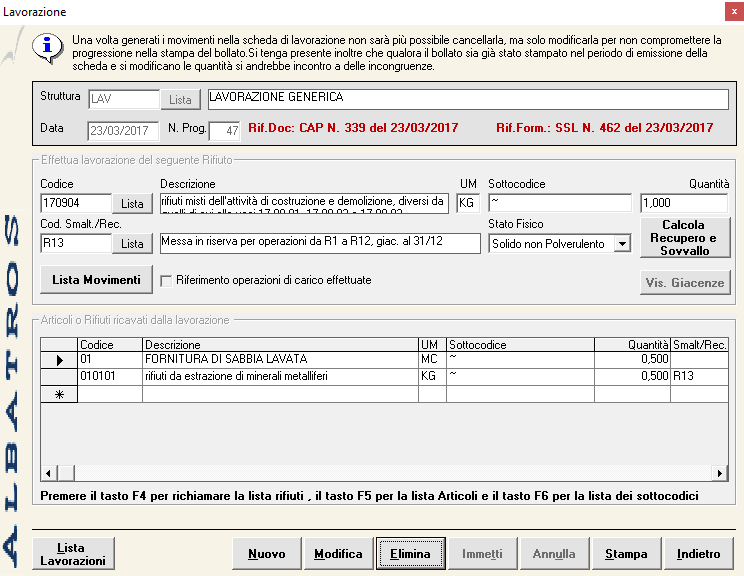The height and width of the screenshot is (576, 744).
Task: Click the Quantità field showing 1,000
Action: pyautogui.click(x=684, y=203)
